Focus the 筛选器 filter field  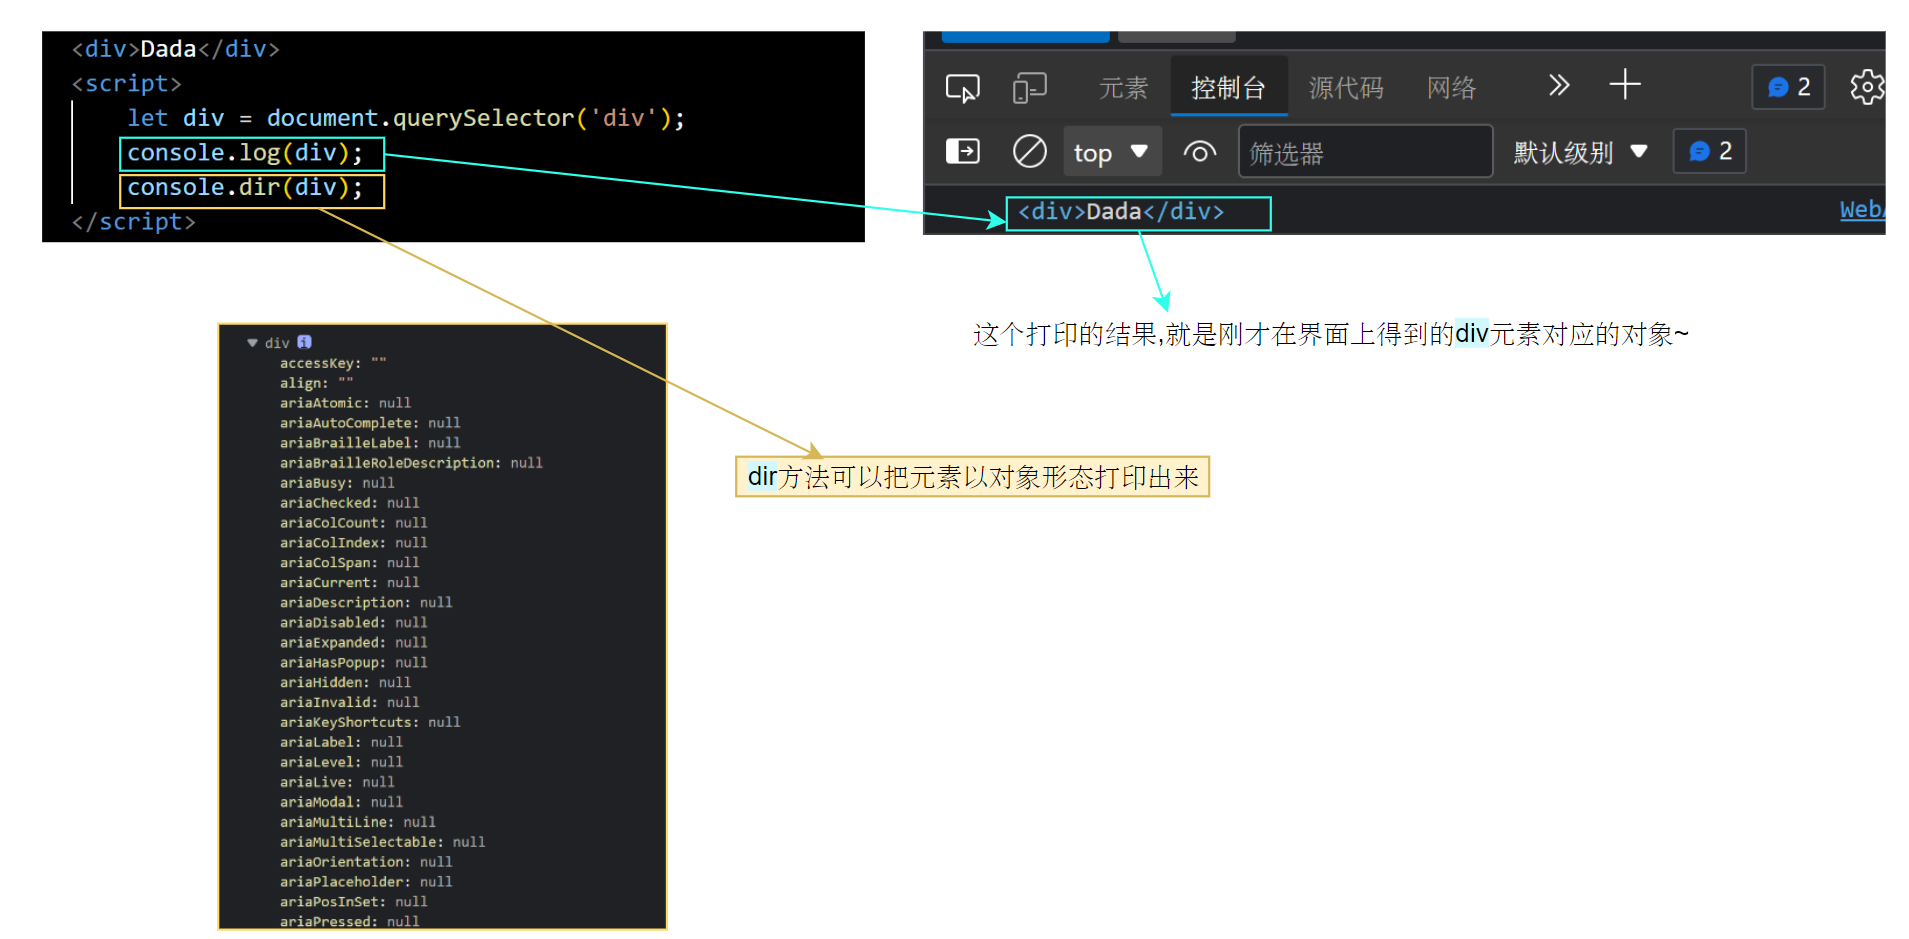click(1365, 152)
